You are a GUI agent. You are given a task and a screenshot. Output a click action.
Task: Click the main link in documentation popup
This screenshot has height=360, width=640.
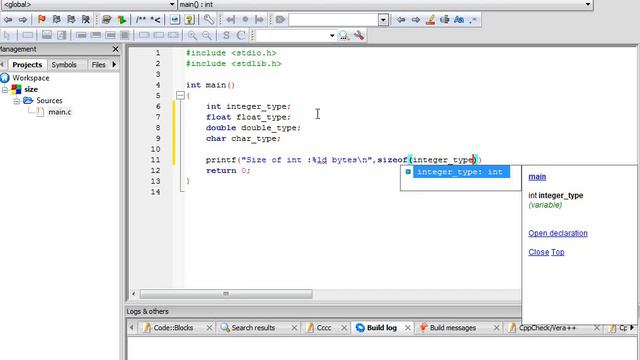pos(537,177)
